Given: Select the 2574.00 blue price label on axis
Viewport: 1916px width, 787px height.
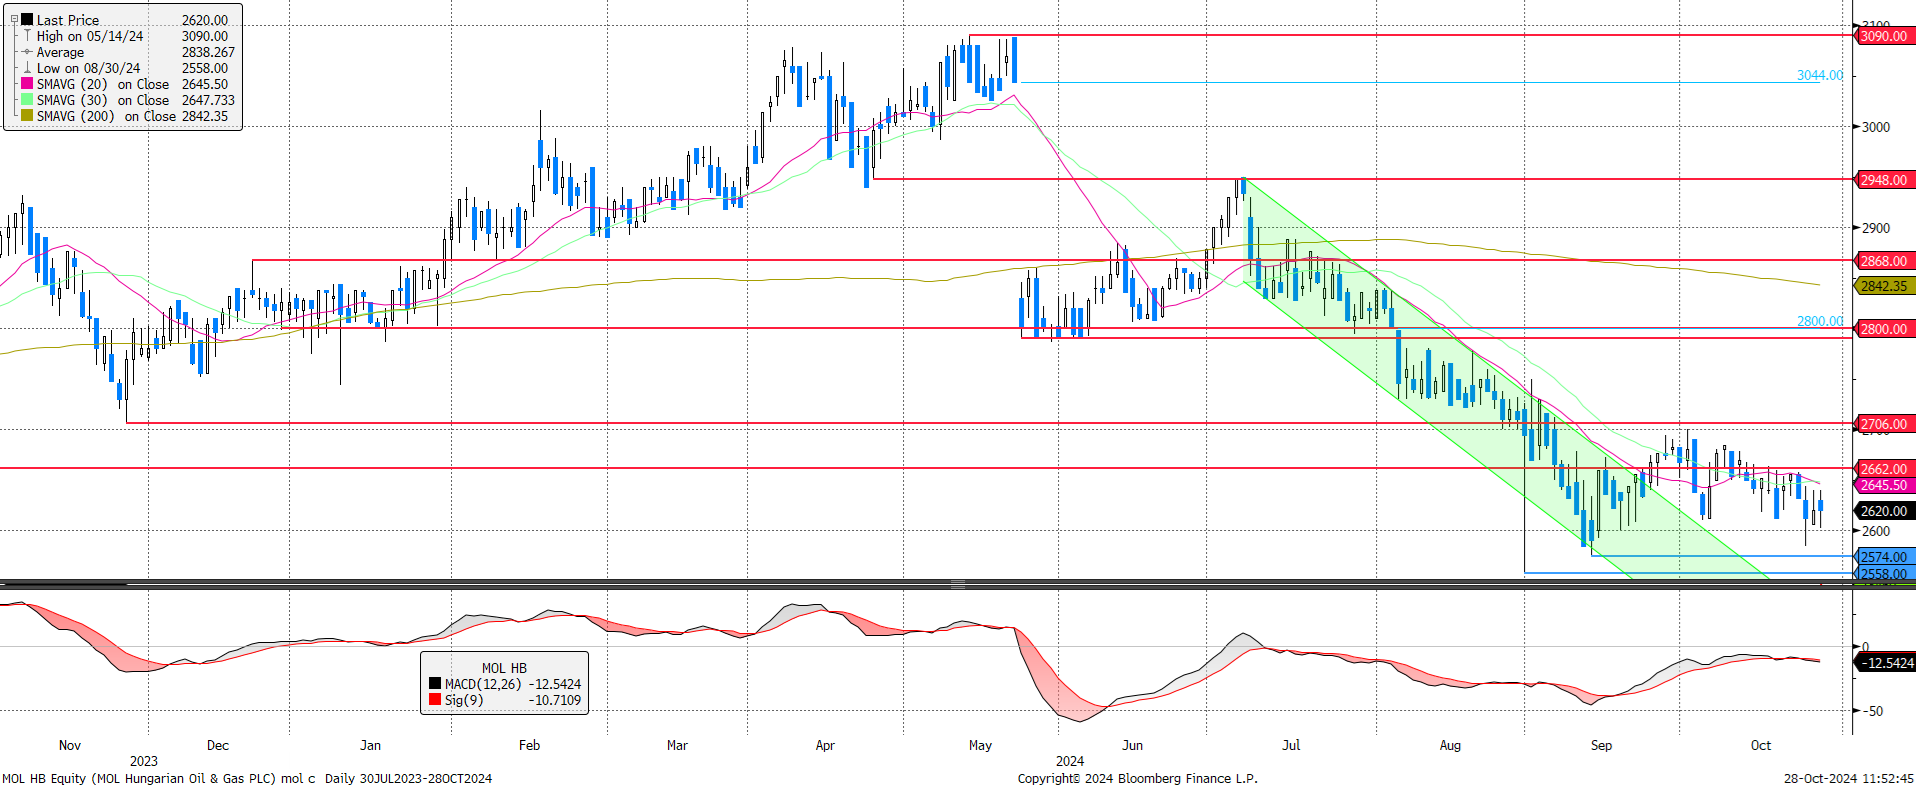Looking at the screenshot, I should coord(1884,557).
